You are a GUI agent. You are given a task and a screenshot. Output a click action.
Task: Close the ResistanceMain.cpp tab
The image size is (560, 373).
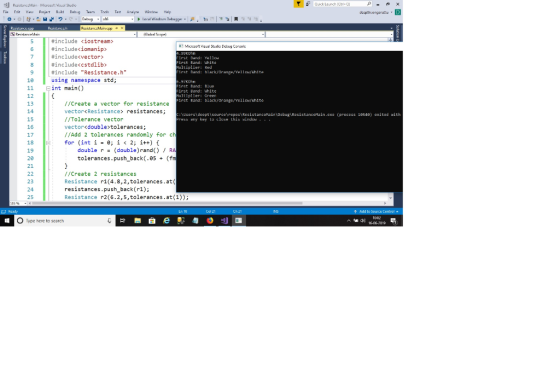[x=122, y=28]
